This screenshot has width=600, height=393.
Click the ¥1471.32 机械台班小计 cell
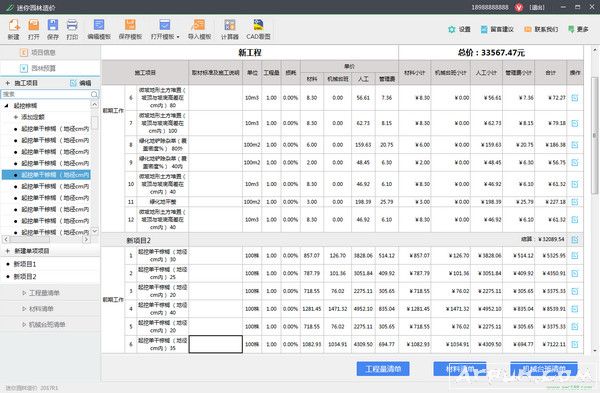click(x=451, y=309)
